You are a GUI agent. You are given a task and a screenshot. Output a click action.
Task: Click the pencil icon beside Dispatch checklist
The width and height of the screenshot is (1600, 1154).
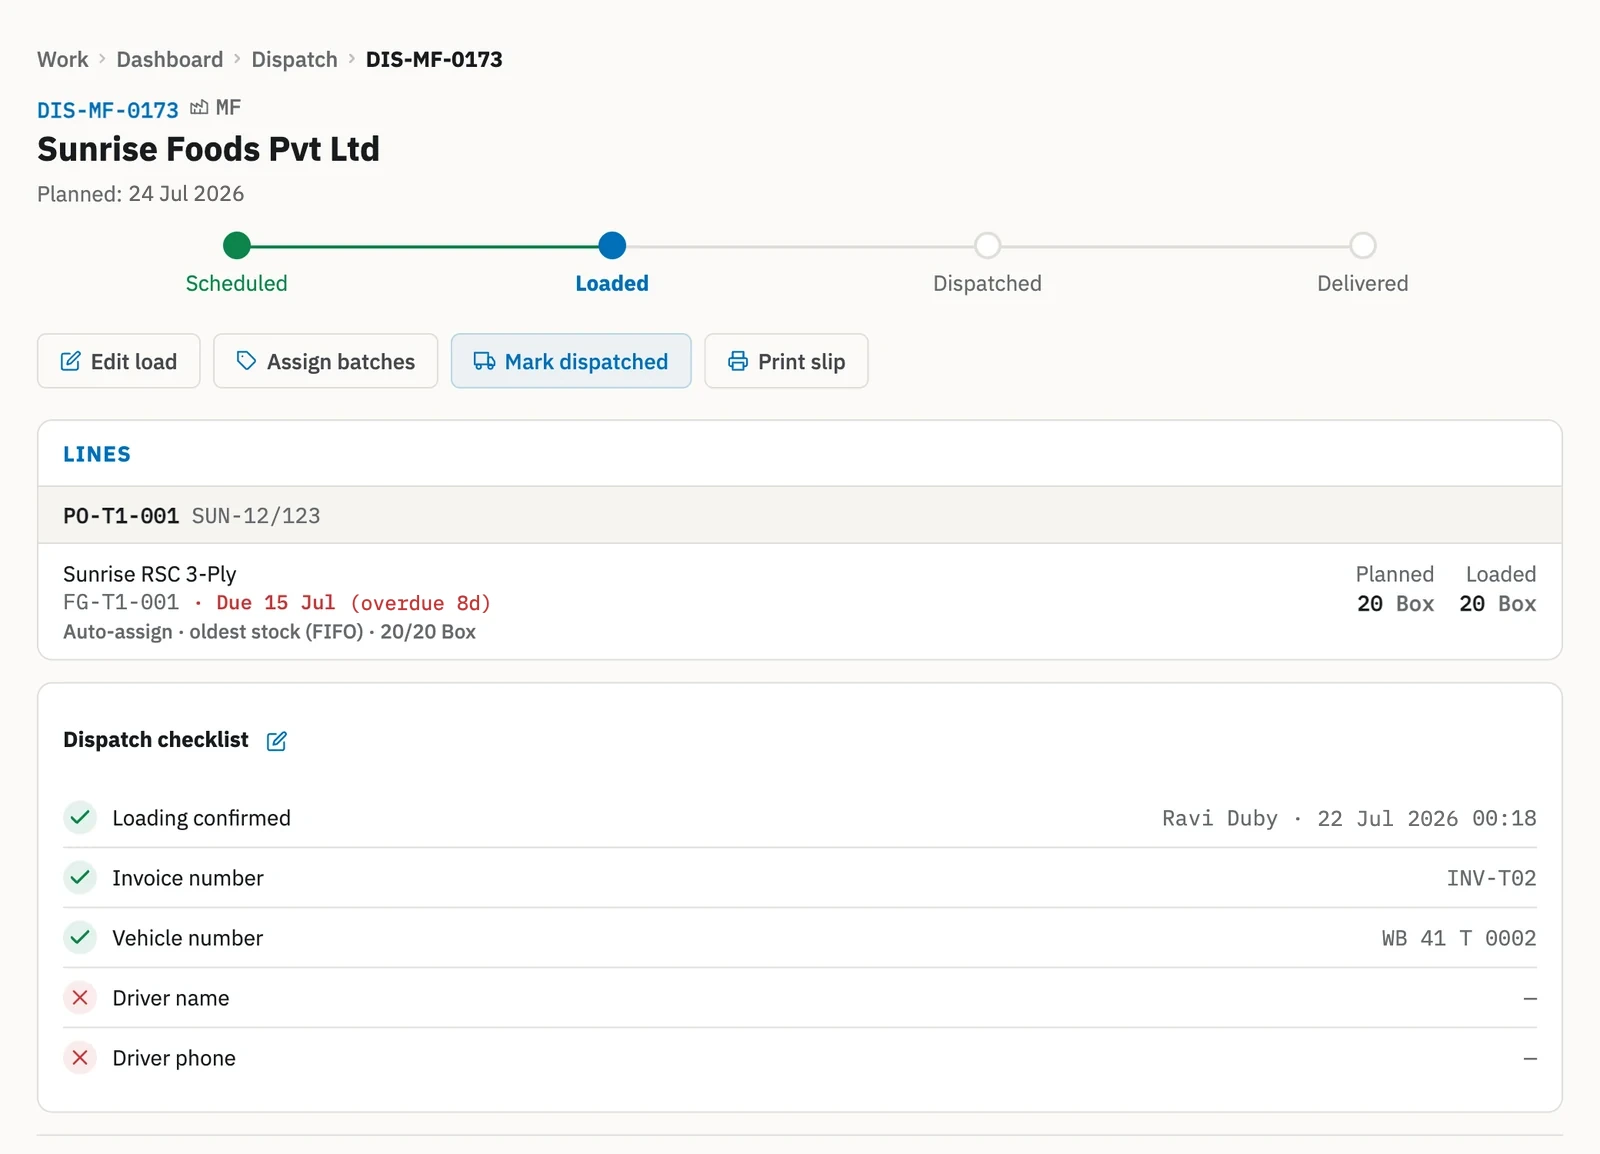coord(277,741)
